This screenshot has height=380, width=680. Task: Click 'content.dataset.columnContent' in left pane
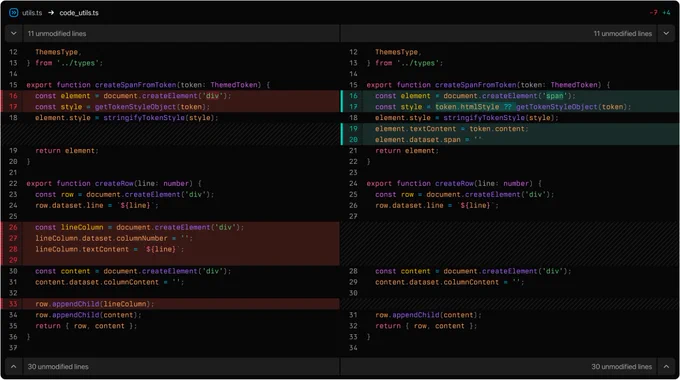point(97,282)
